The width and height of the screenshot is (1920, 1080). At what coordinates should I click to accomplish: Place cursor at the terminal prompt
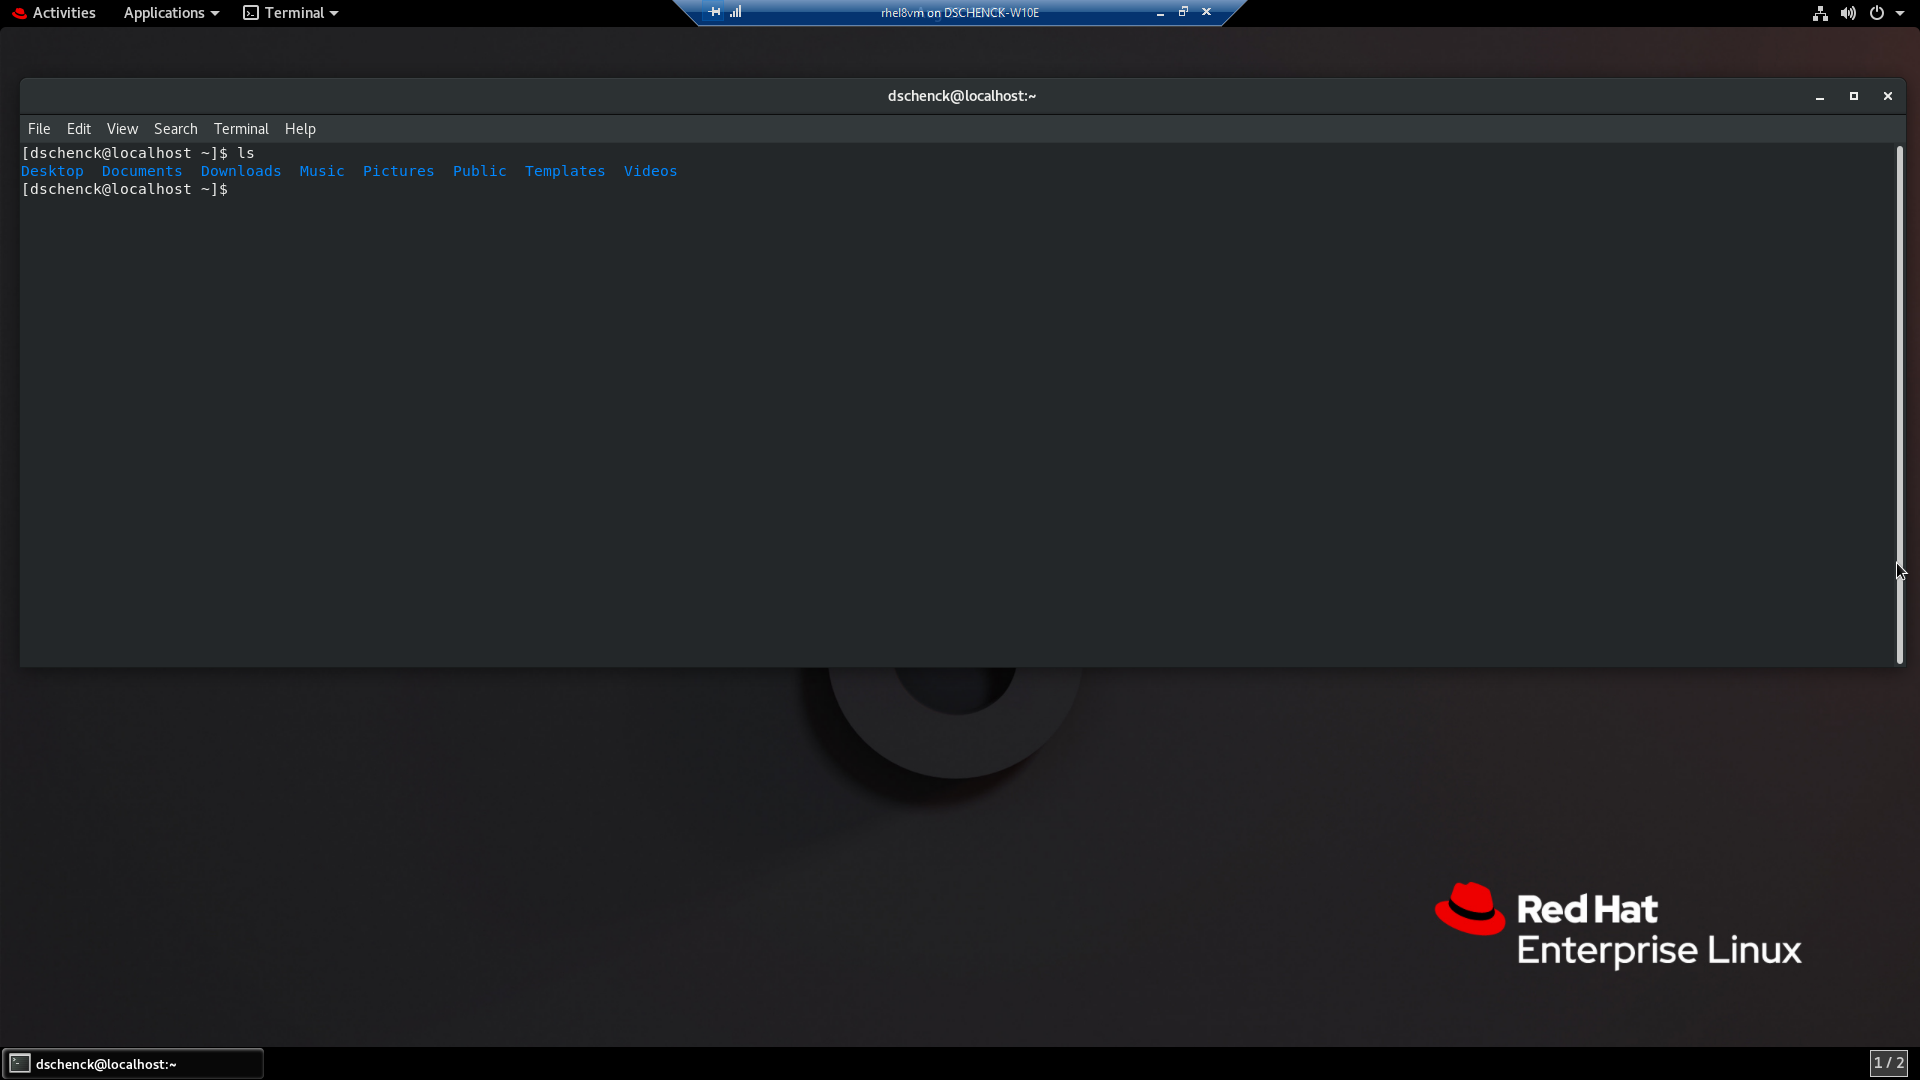[240, 189]
